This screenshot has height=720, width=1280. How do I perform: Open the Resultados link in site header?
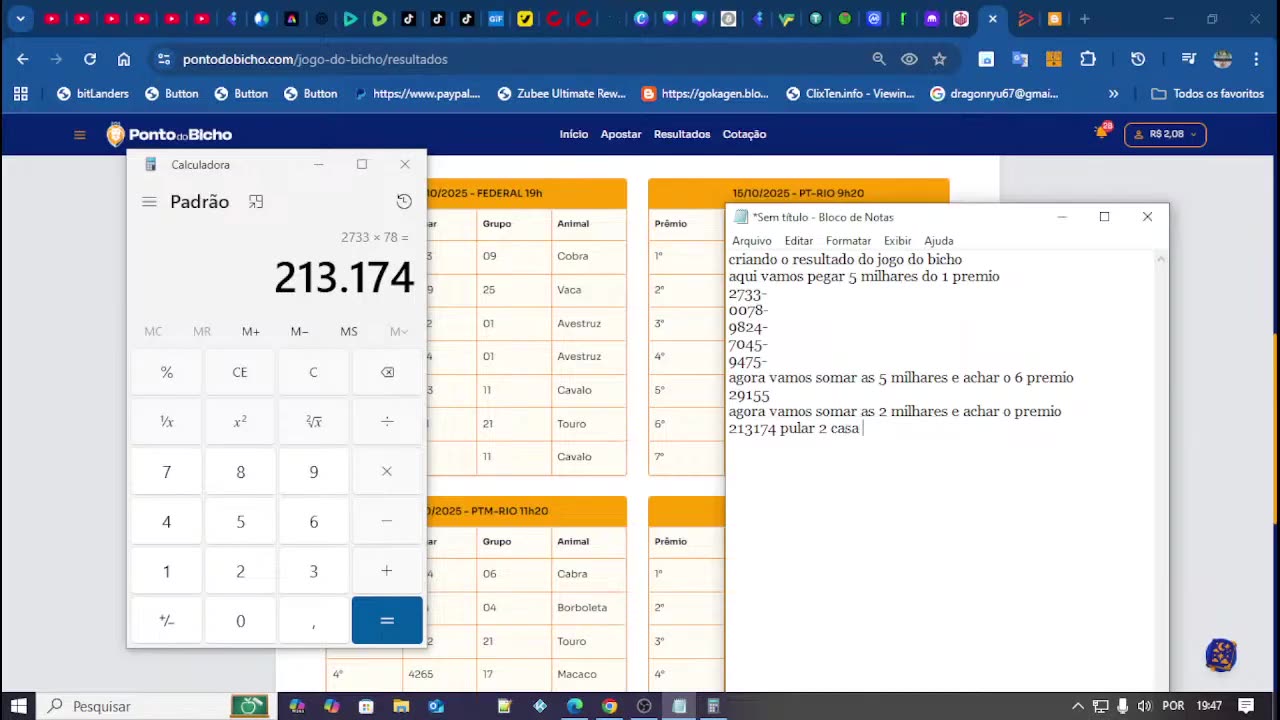(x=682, y=134)
